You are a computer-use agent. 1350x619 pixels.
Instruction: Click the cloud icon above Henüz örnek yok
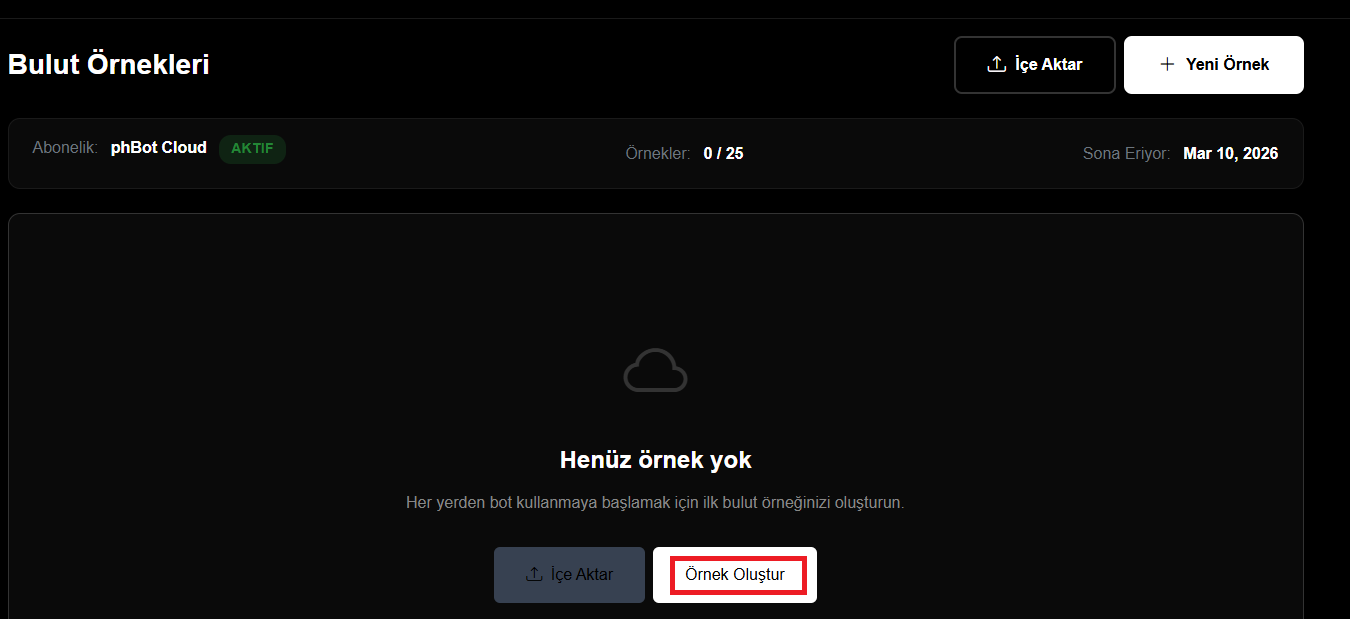click(x=655, y=371)
